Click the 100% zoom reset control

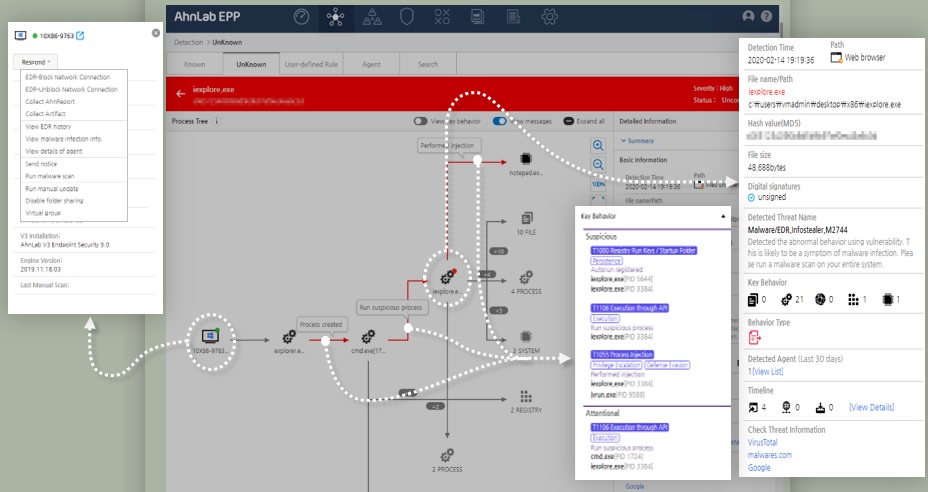(598, 184)
